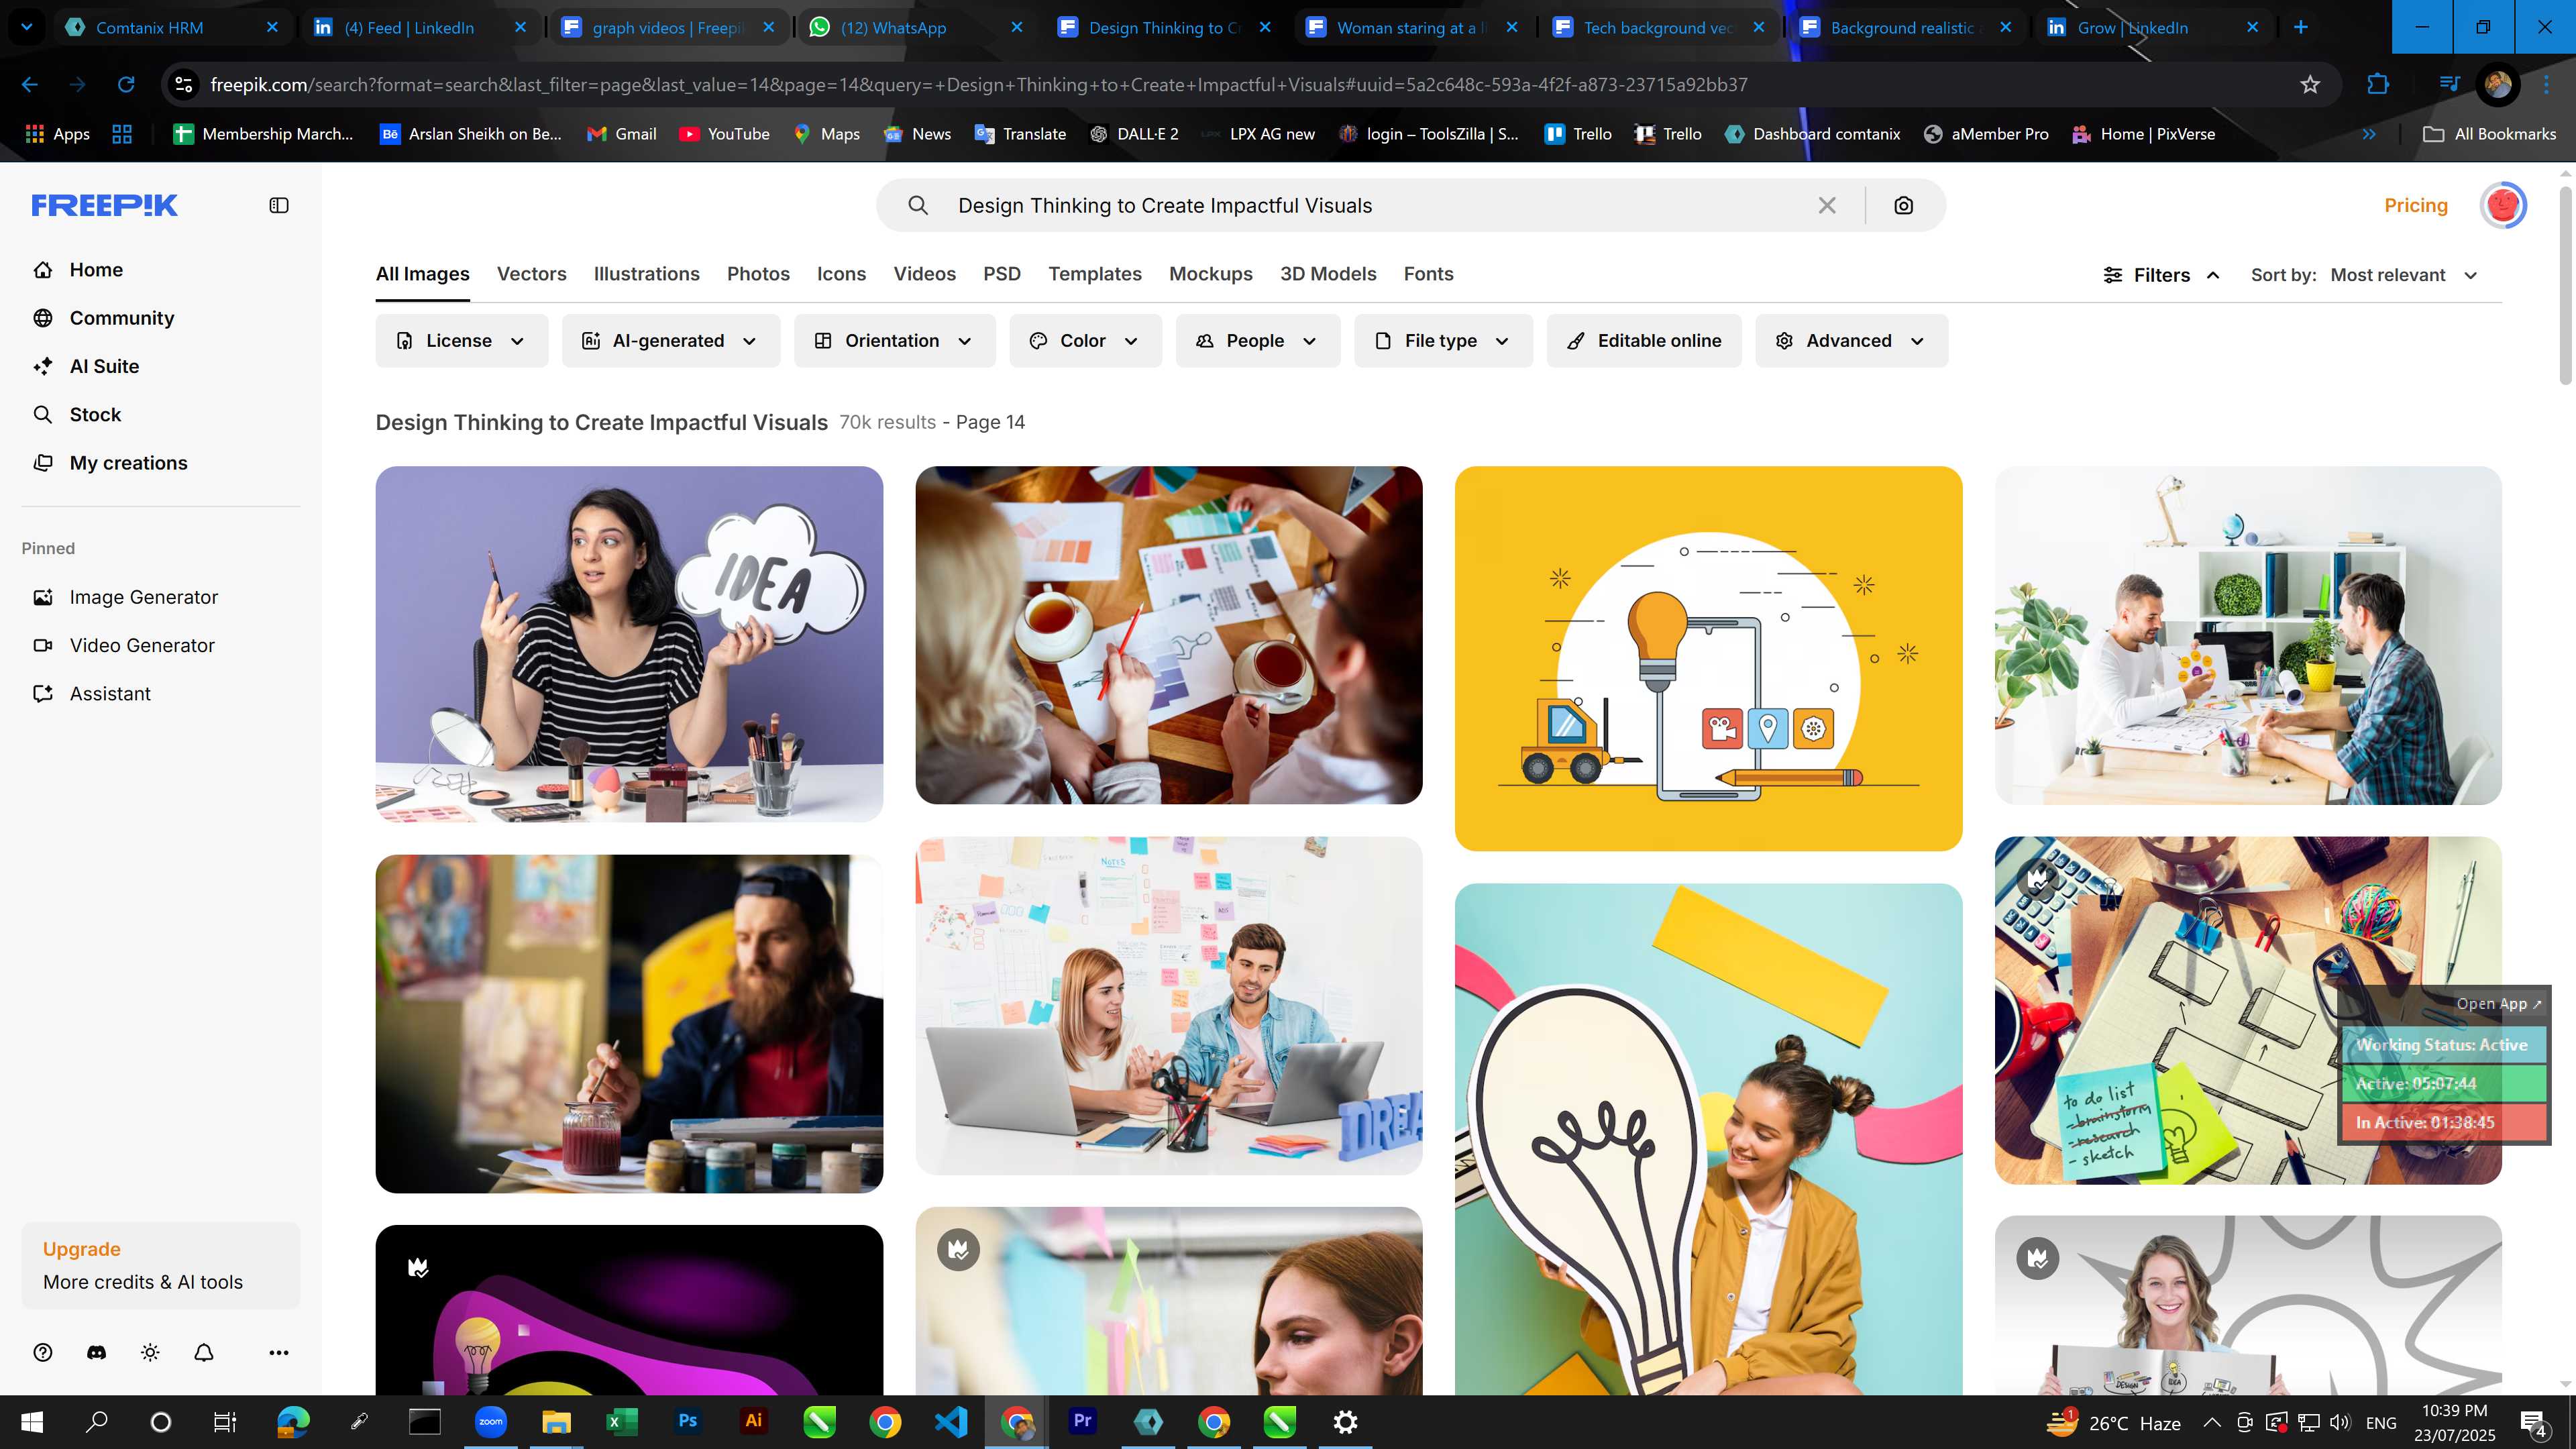
Task: Open AI Suite from sidebar
Action: coord(104,366)
